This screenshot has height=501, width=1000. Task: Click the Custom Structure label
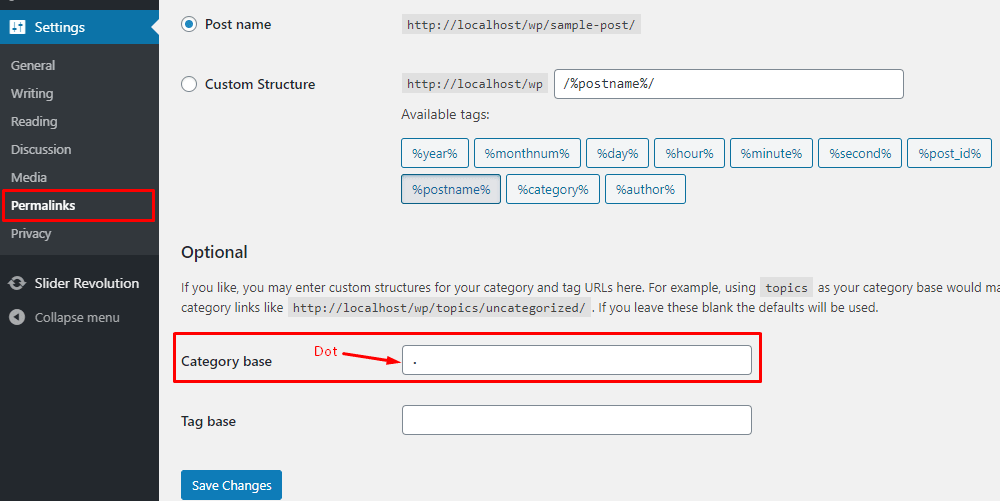(x=260, y=84)
